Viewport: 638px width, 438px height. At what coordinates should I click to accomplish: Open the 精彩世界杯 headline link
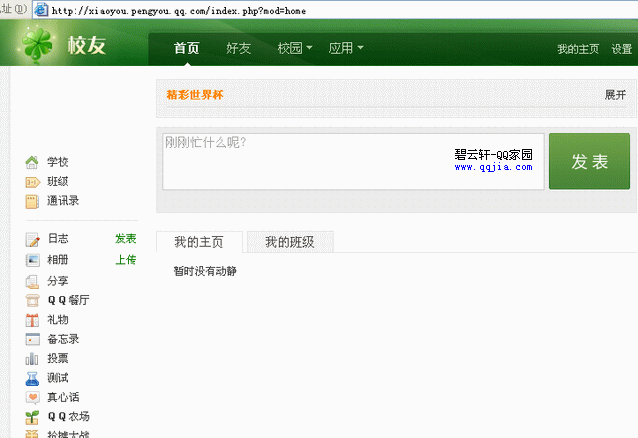195,95
